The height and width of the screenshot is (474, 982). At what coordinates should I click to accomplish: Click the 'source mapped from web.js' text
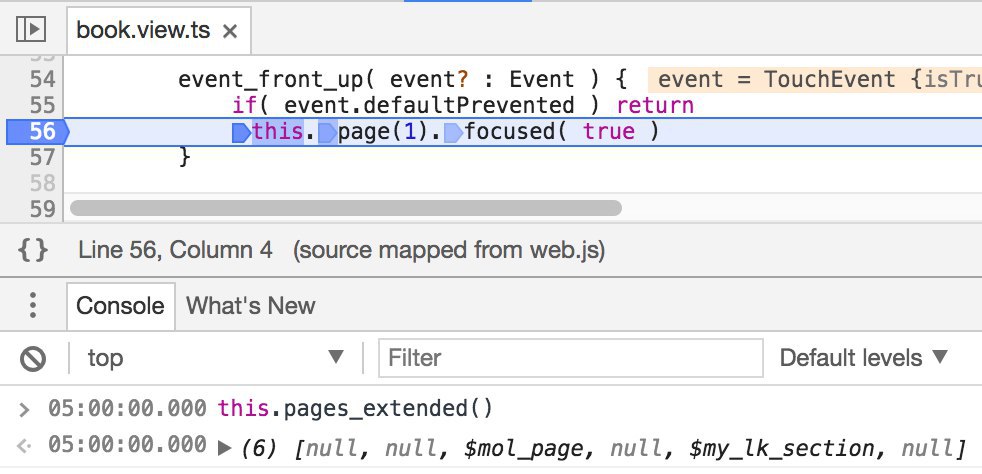448,250
